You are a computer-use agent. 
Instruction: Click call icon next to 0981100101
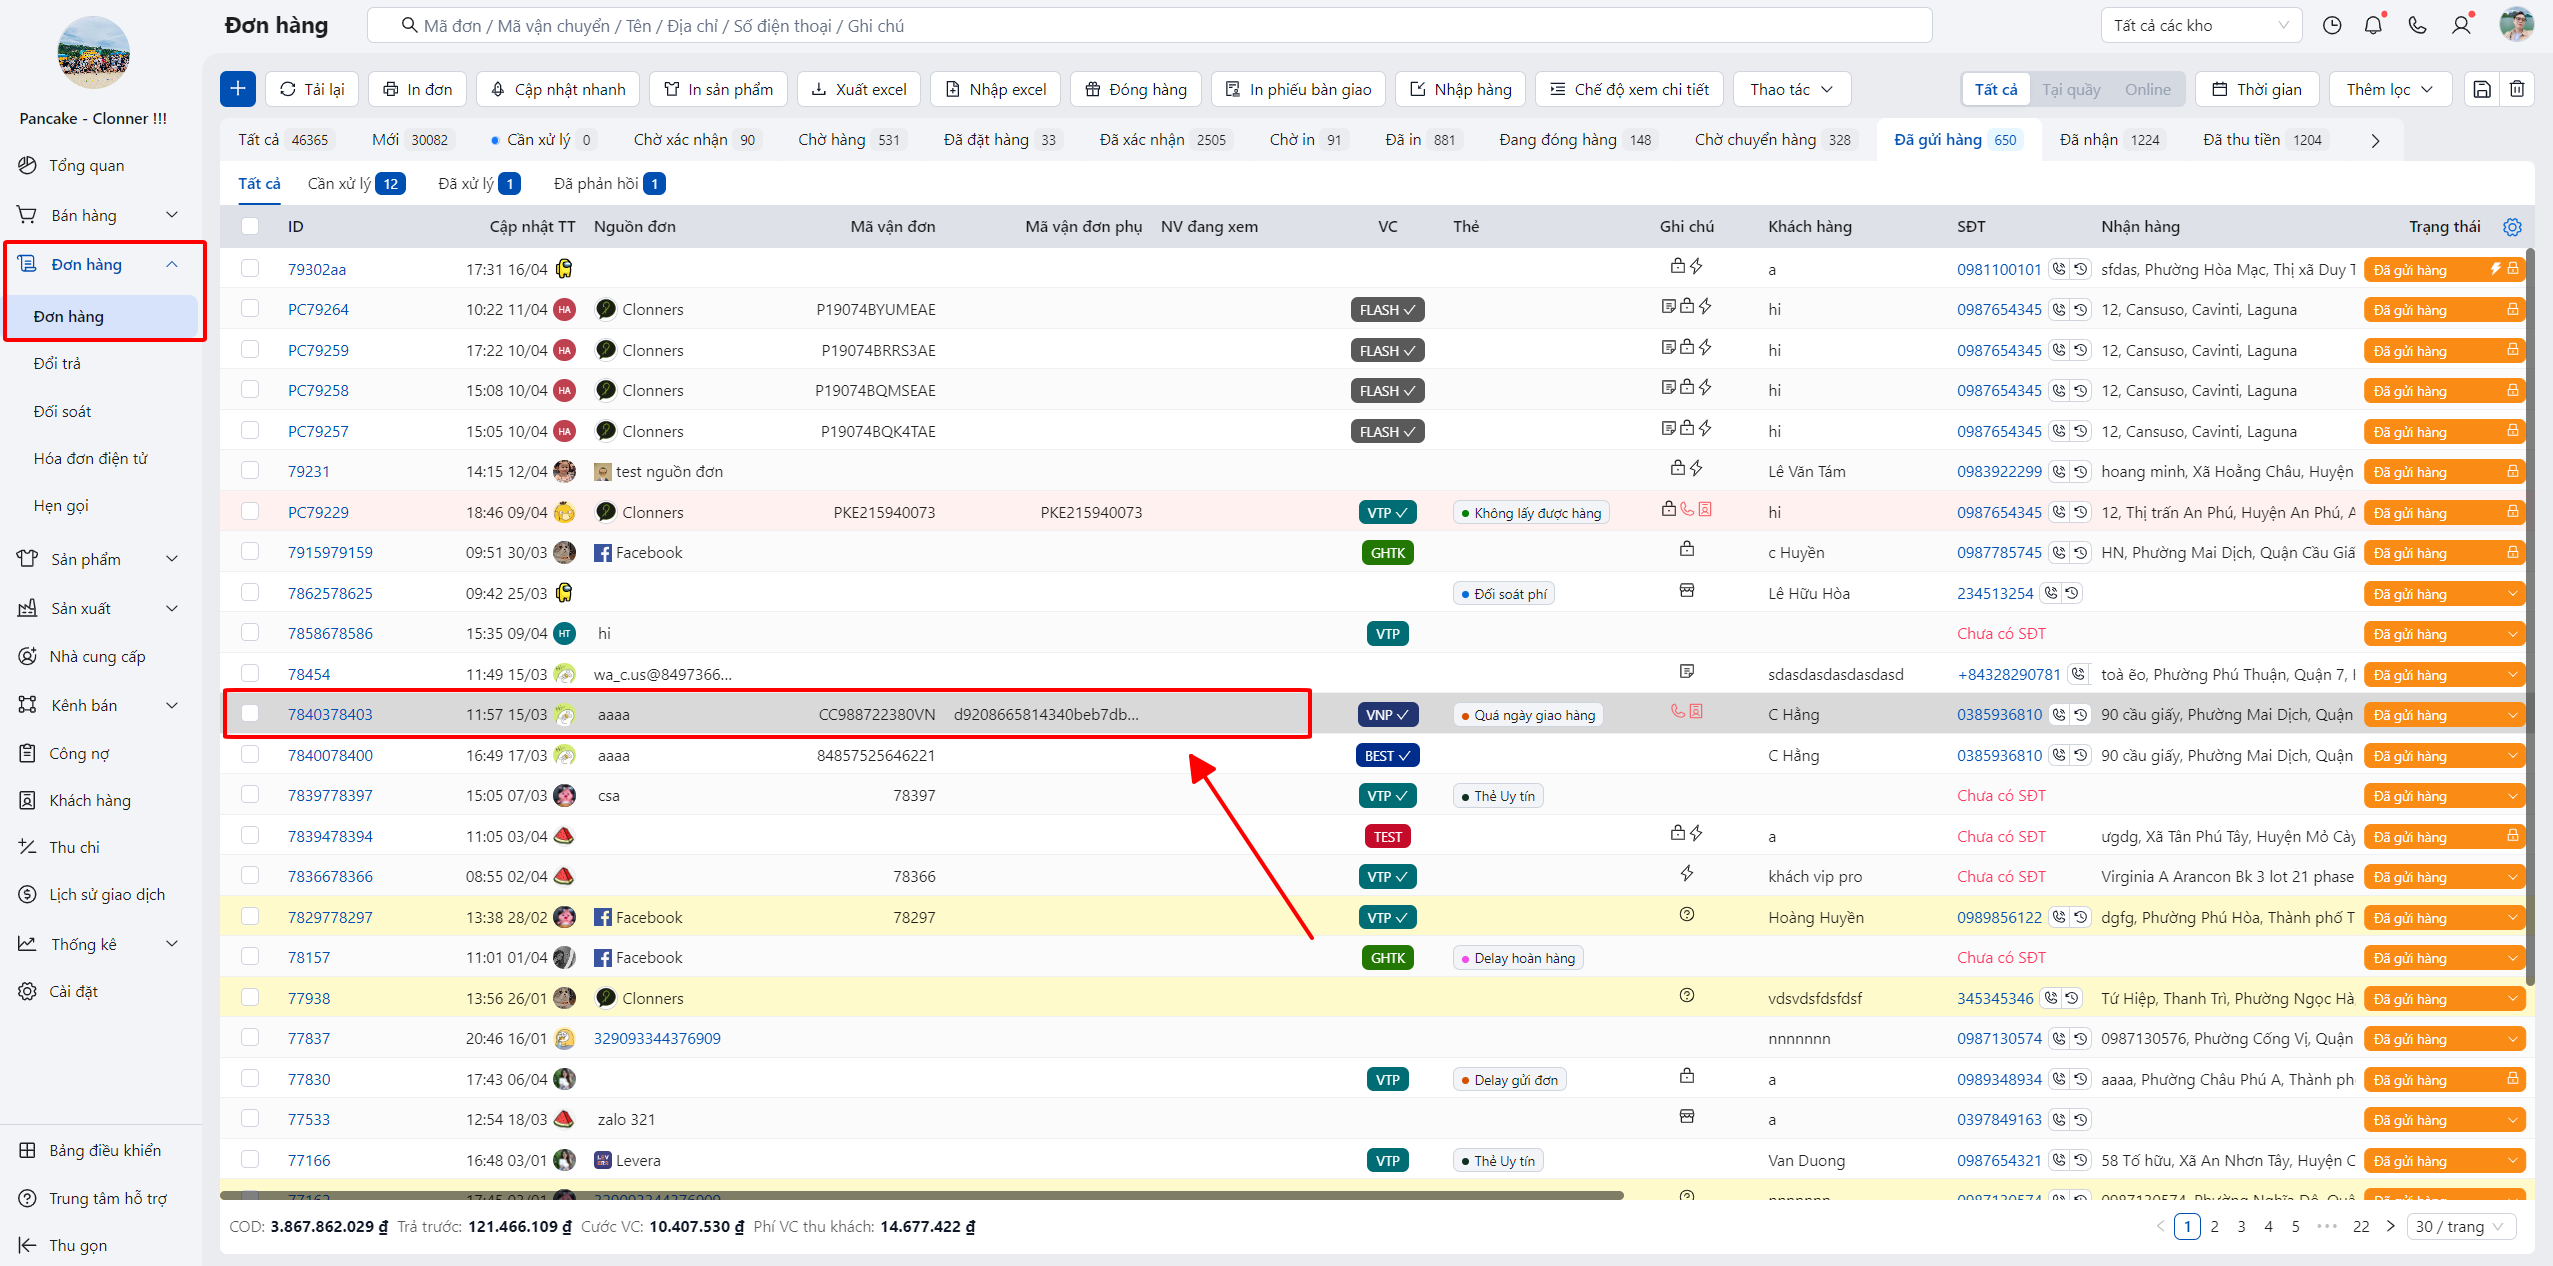click(x=2059, y=269)
